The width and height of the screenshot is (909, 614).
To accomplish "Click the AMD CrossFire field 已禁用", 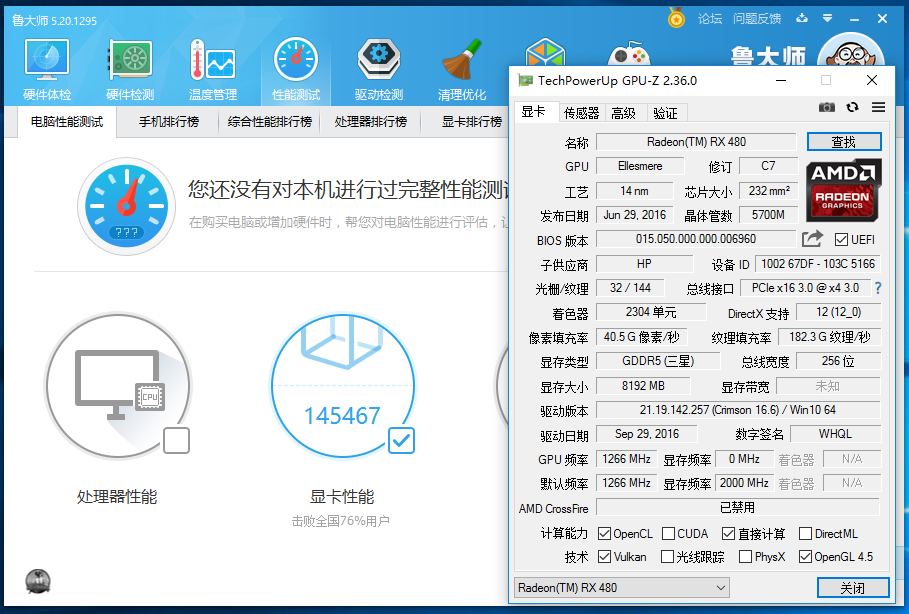I will click(x=737, y=507).
